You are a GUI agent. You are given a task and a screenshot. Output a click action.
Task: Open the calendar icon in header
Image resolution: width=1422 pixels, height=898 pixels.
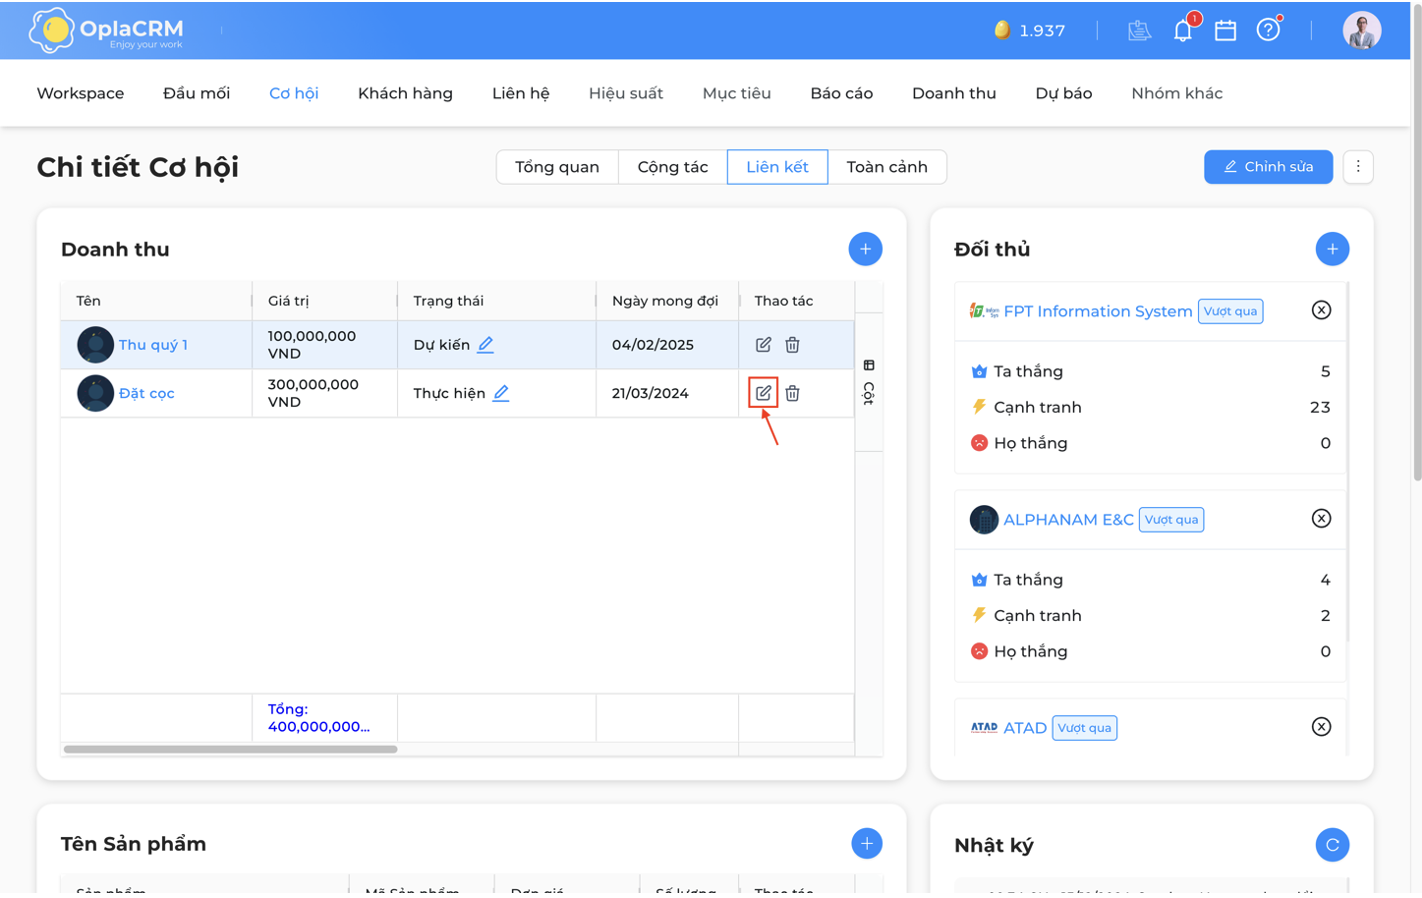click(1225, 30)
